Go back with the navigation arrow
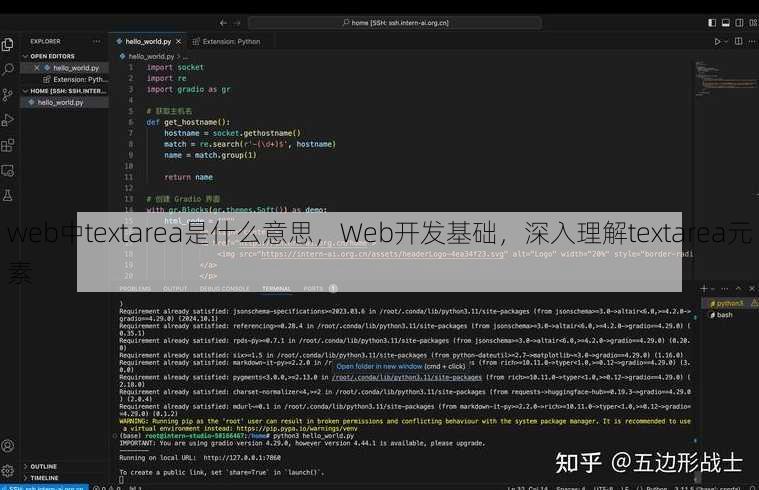This screenshot has width=759, height=490. click(223, 23)
